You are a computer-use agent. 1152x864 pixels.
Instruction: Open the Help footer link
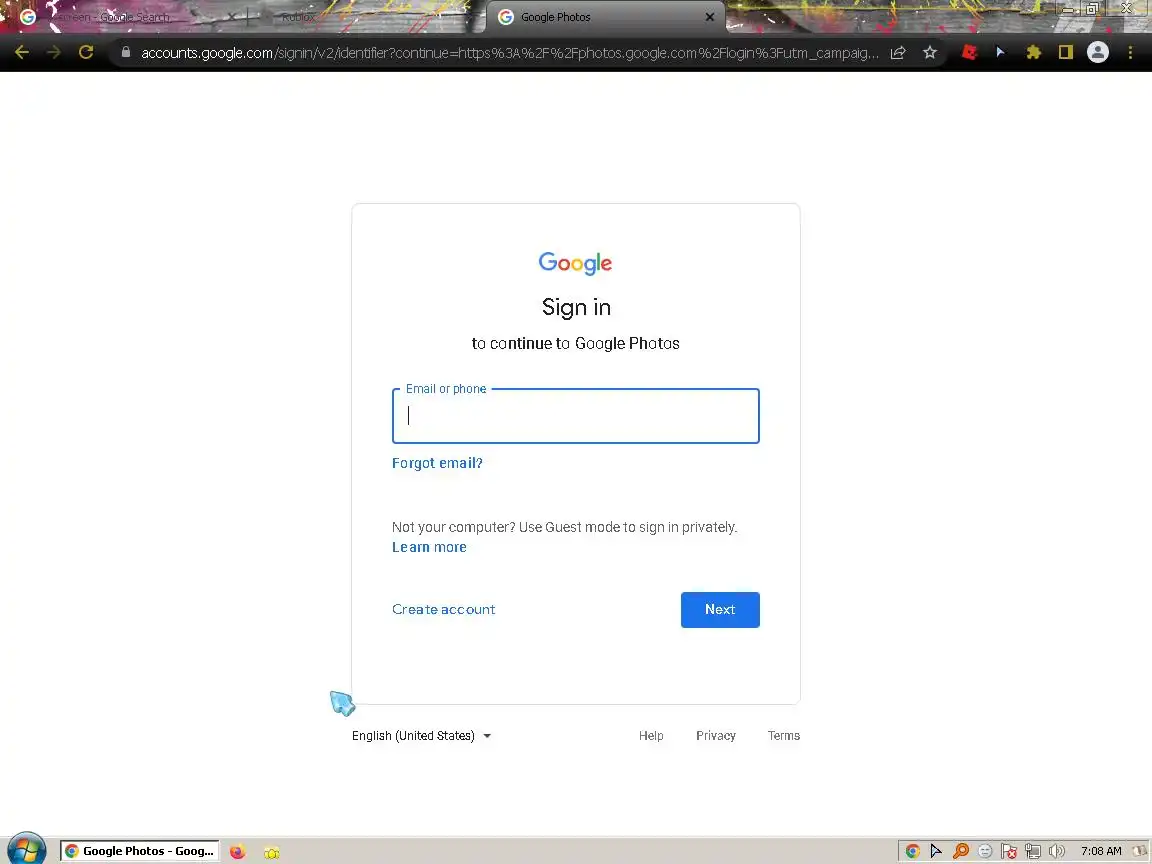(651, 735)
